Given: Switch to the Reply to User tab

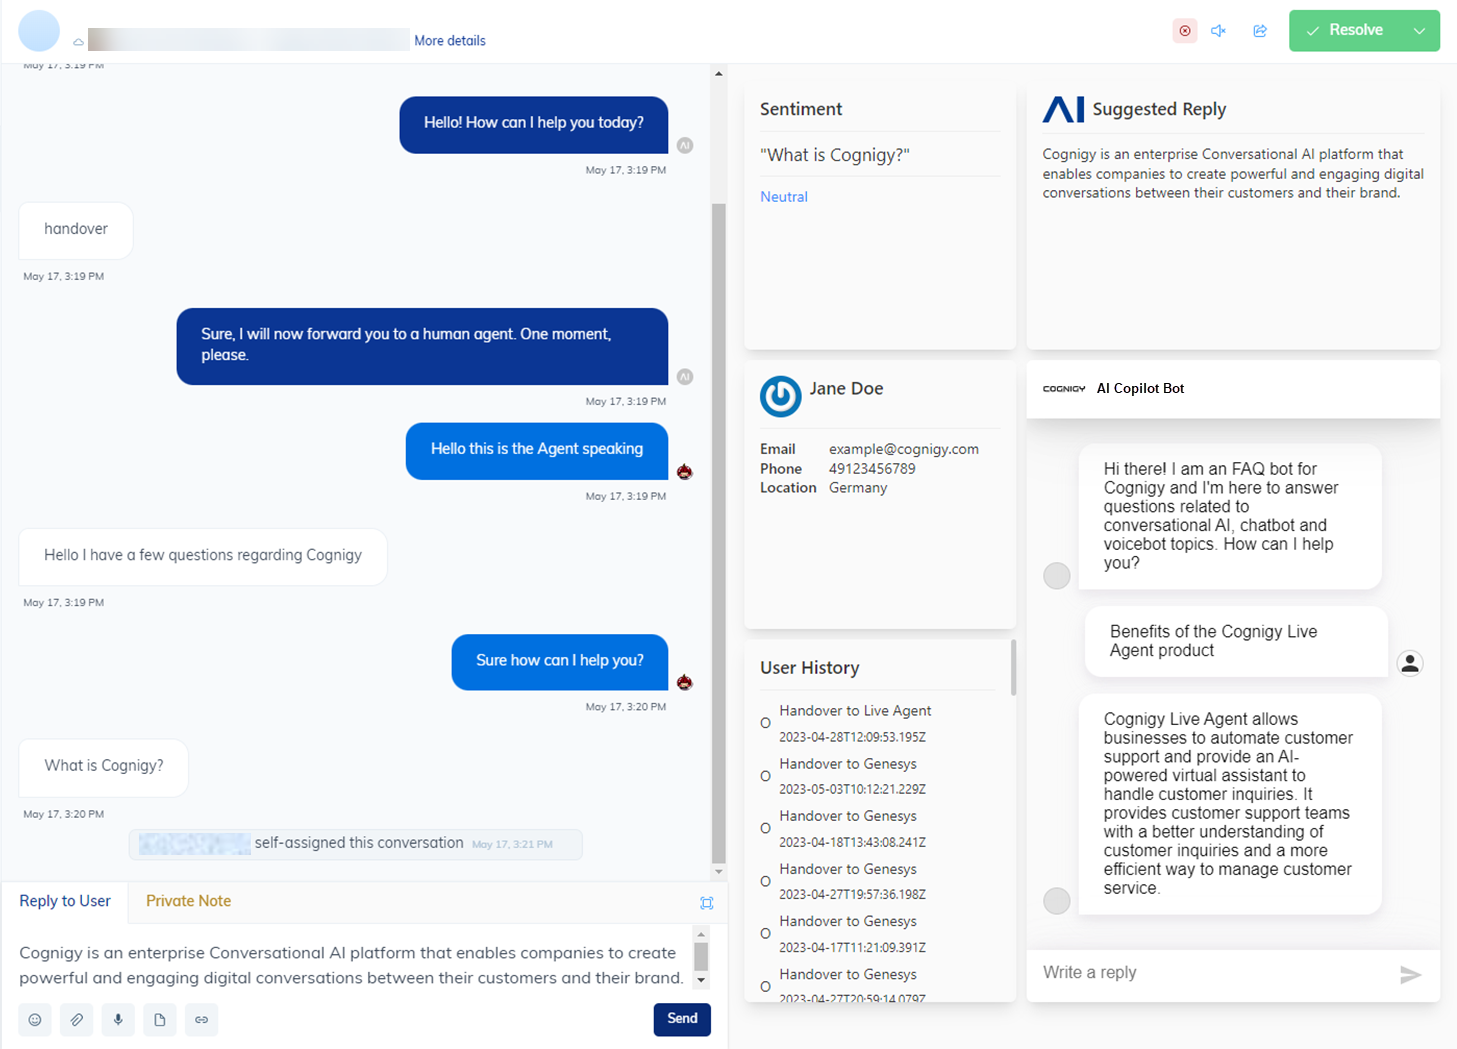Looking at the screenshot, I should pyautogui.click(x=65, y=901).
